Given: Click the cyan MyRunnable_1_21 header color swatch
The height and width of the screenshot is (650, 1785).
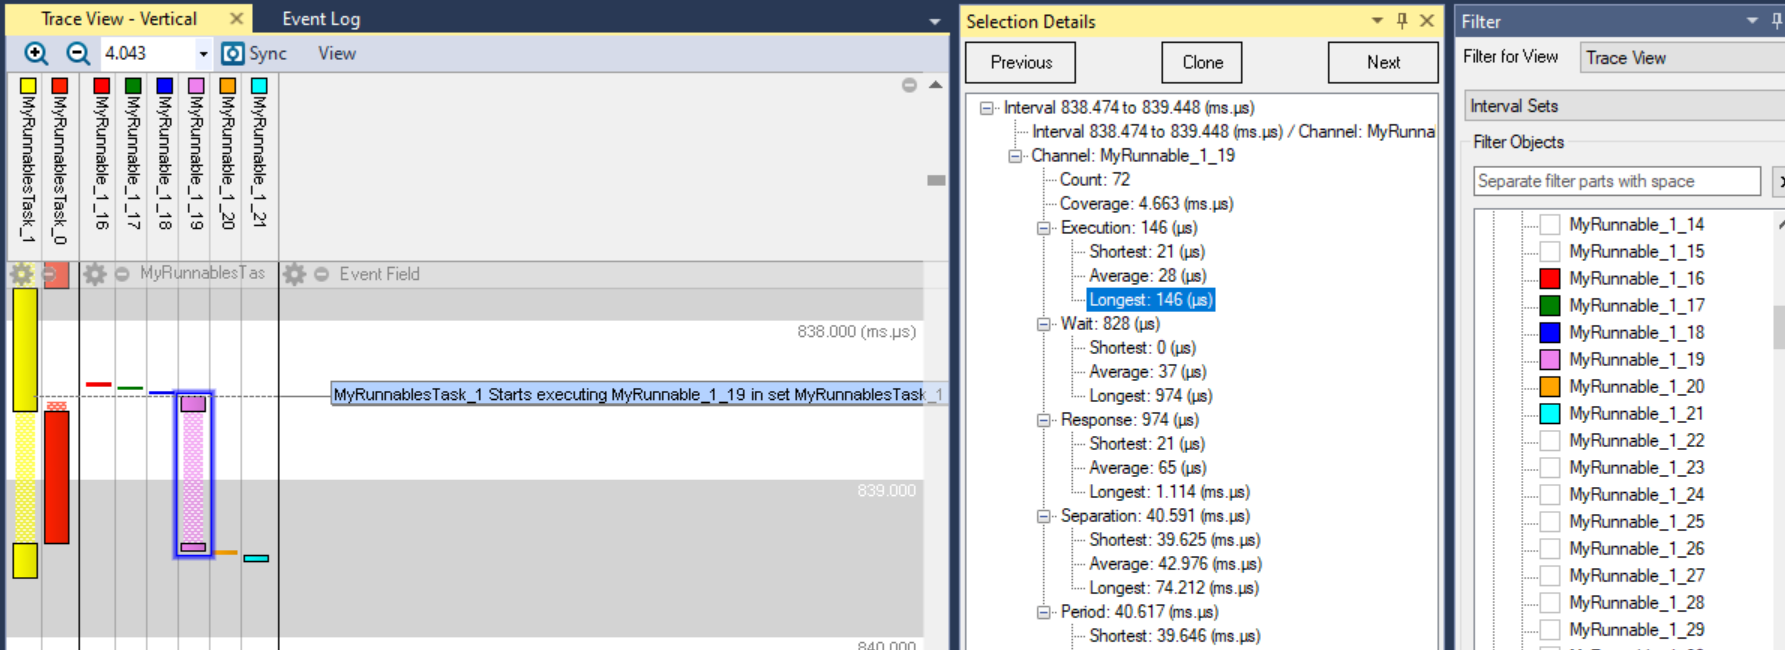Looking at the screenshot, I should [259, 87].
